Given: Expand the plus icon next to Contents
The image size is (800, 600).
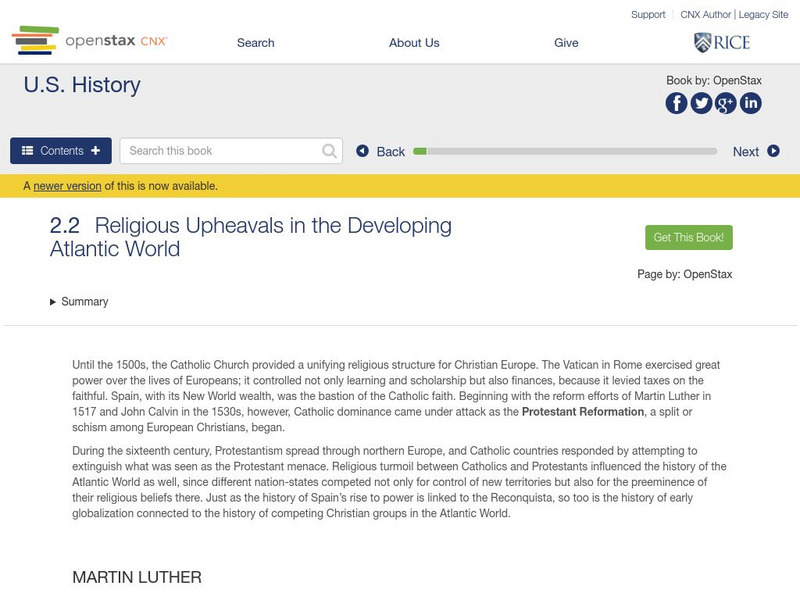Looking at the screenshot, I should (x=95, y=150).
